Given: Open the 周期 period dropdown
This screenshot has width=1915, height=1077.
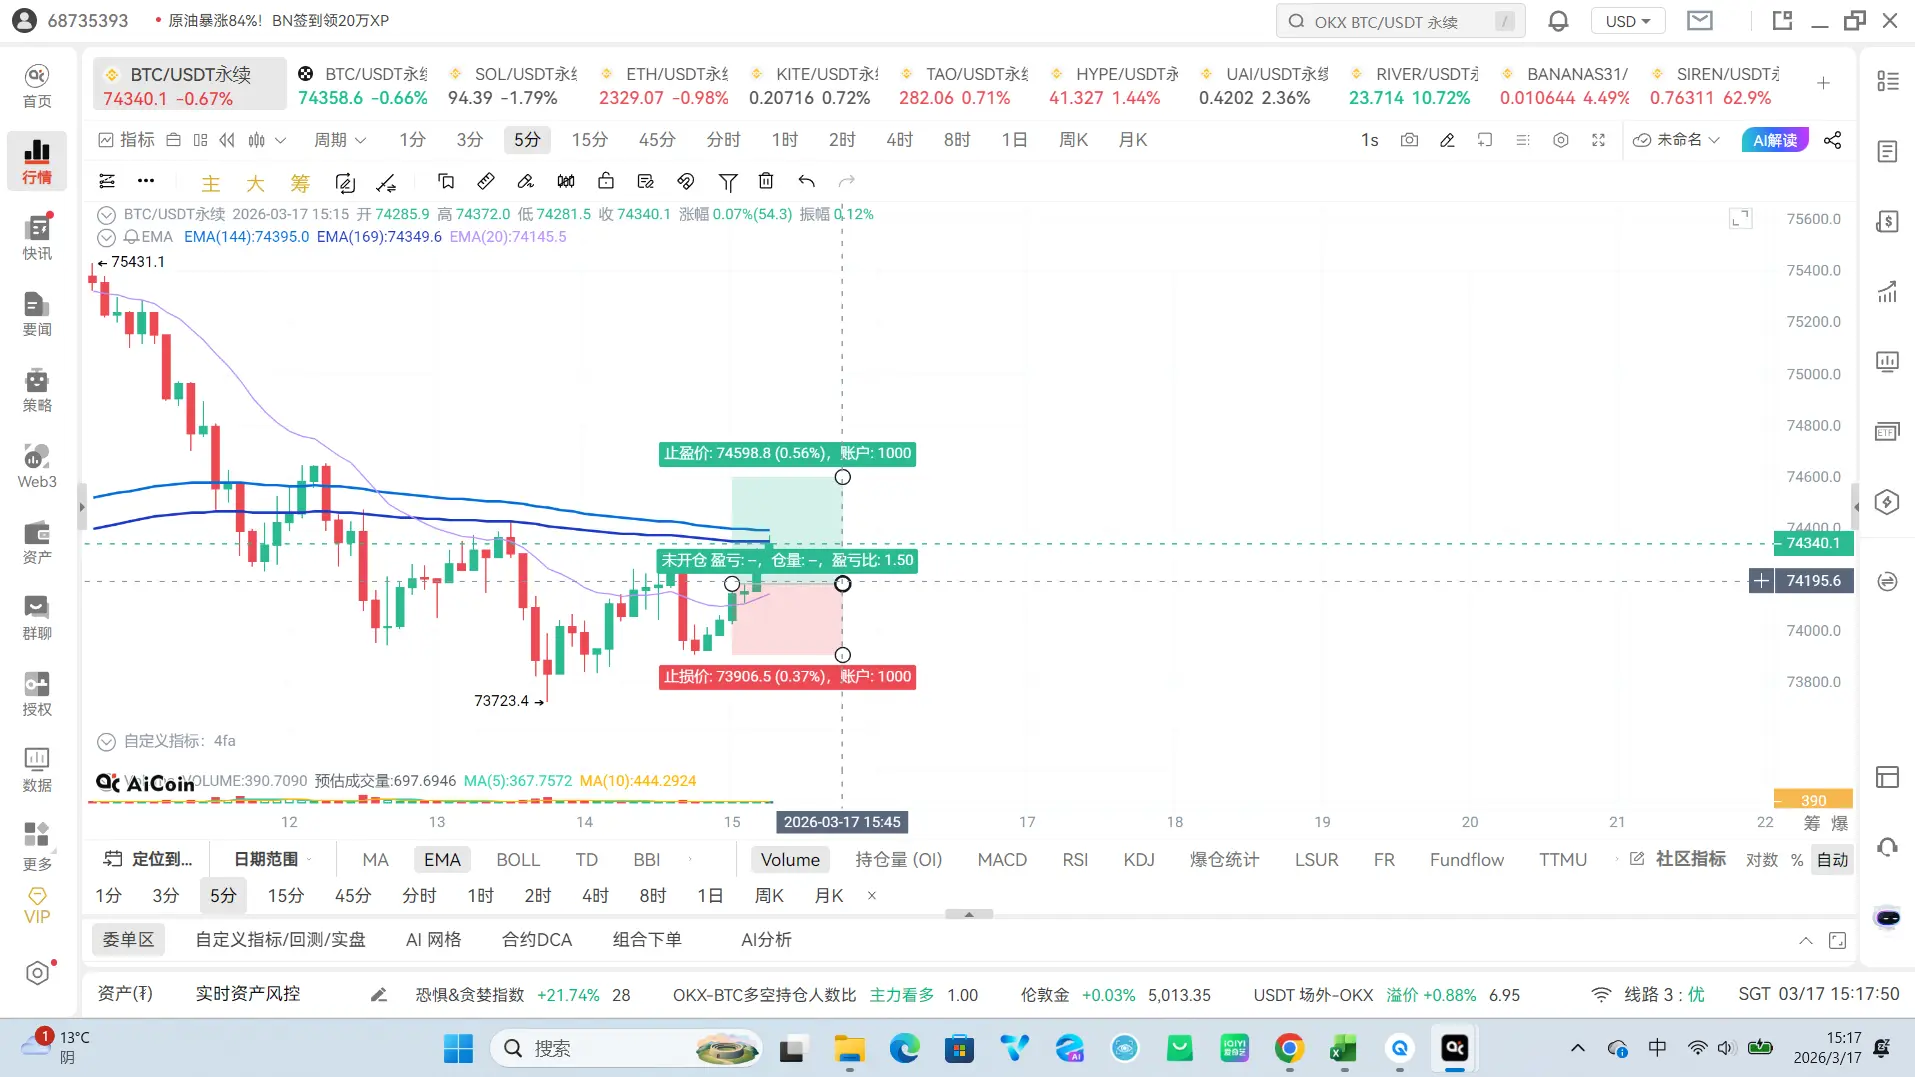Looking at the screenshot, I should coord(340,140).
